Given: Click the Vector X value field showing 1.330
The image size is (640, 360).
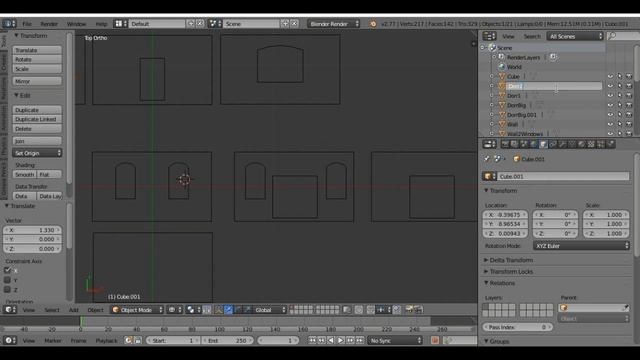Looking at the screenshot, I should tap(33, 230).
